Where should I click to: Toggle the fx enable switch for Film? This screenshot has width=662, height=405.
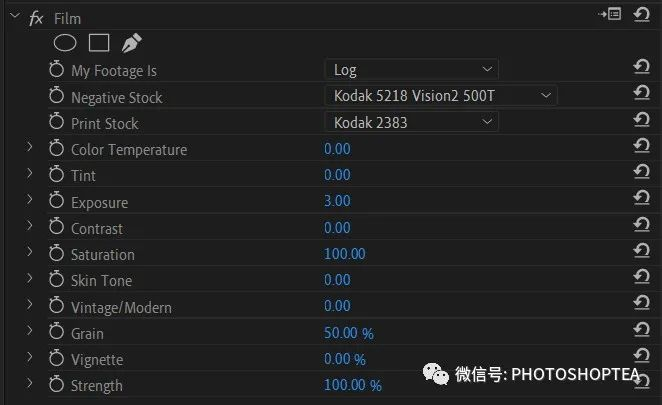point(36,19)
